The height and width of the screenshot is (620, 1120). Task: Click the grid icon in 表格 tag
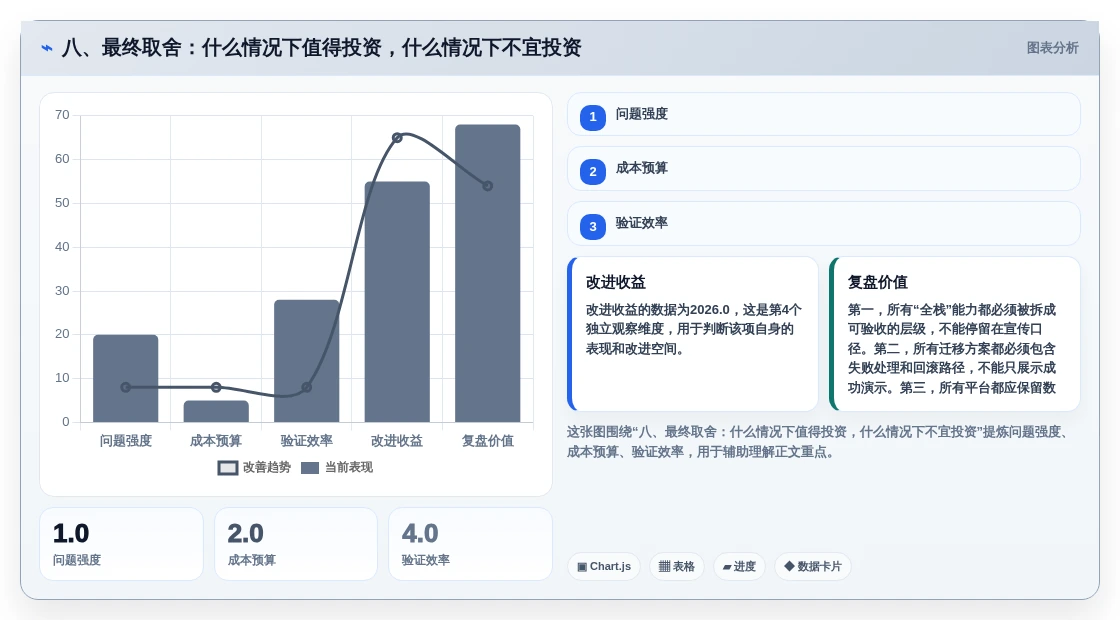664,566
